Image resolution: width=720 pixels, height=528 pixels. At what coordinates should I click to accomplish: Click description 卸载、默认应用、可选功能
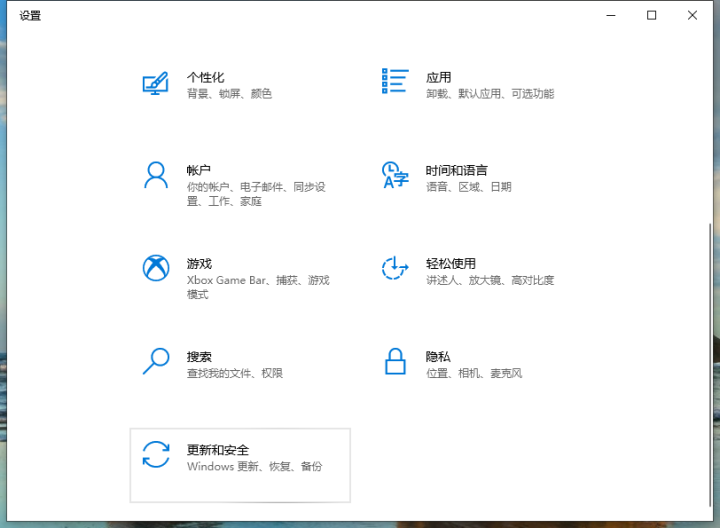click(490, 94)
